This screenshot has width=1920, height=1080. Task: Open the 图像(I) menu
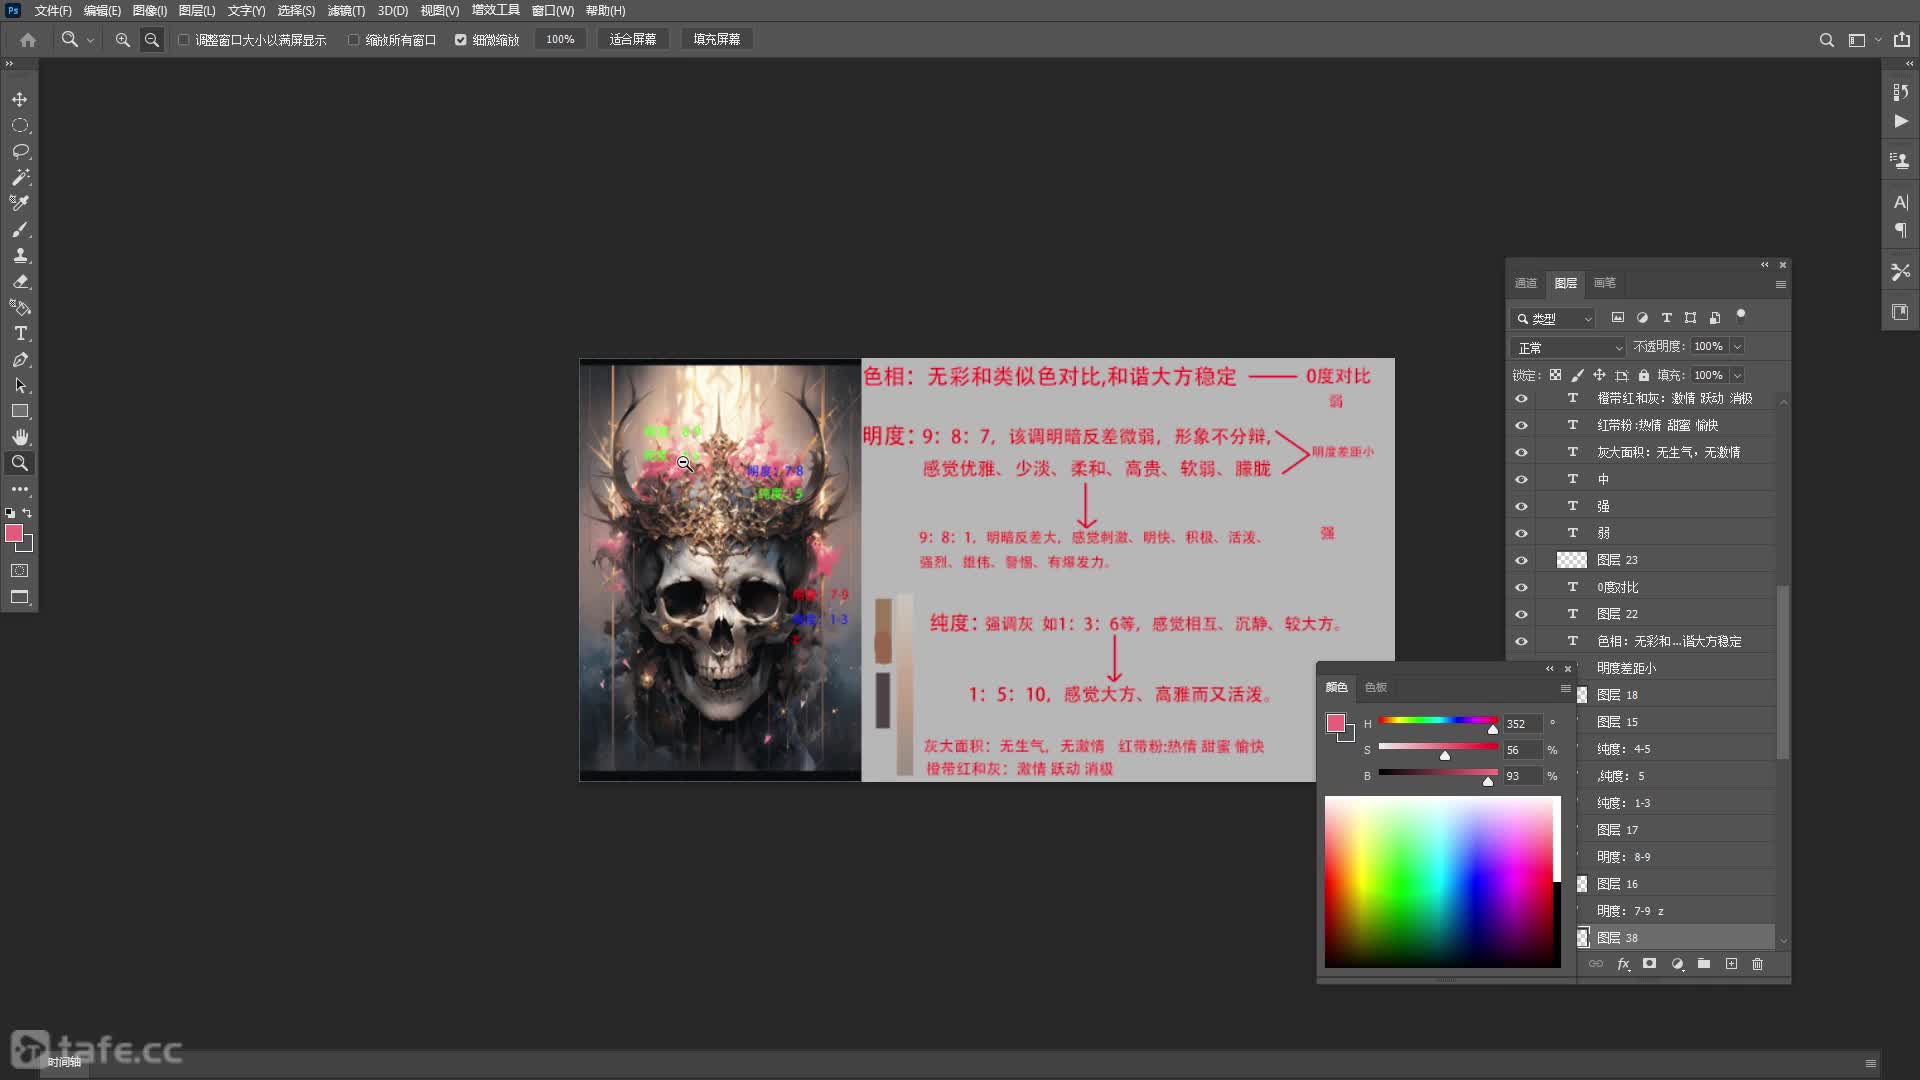tap(150, 10)
